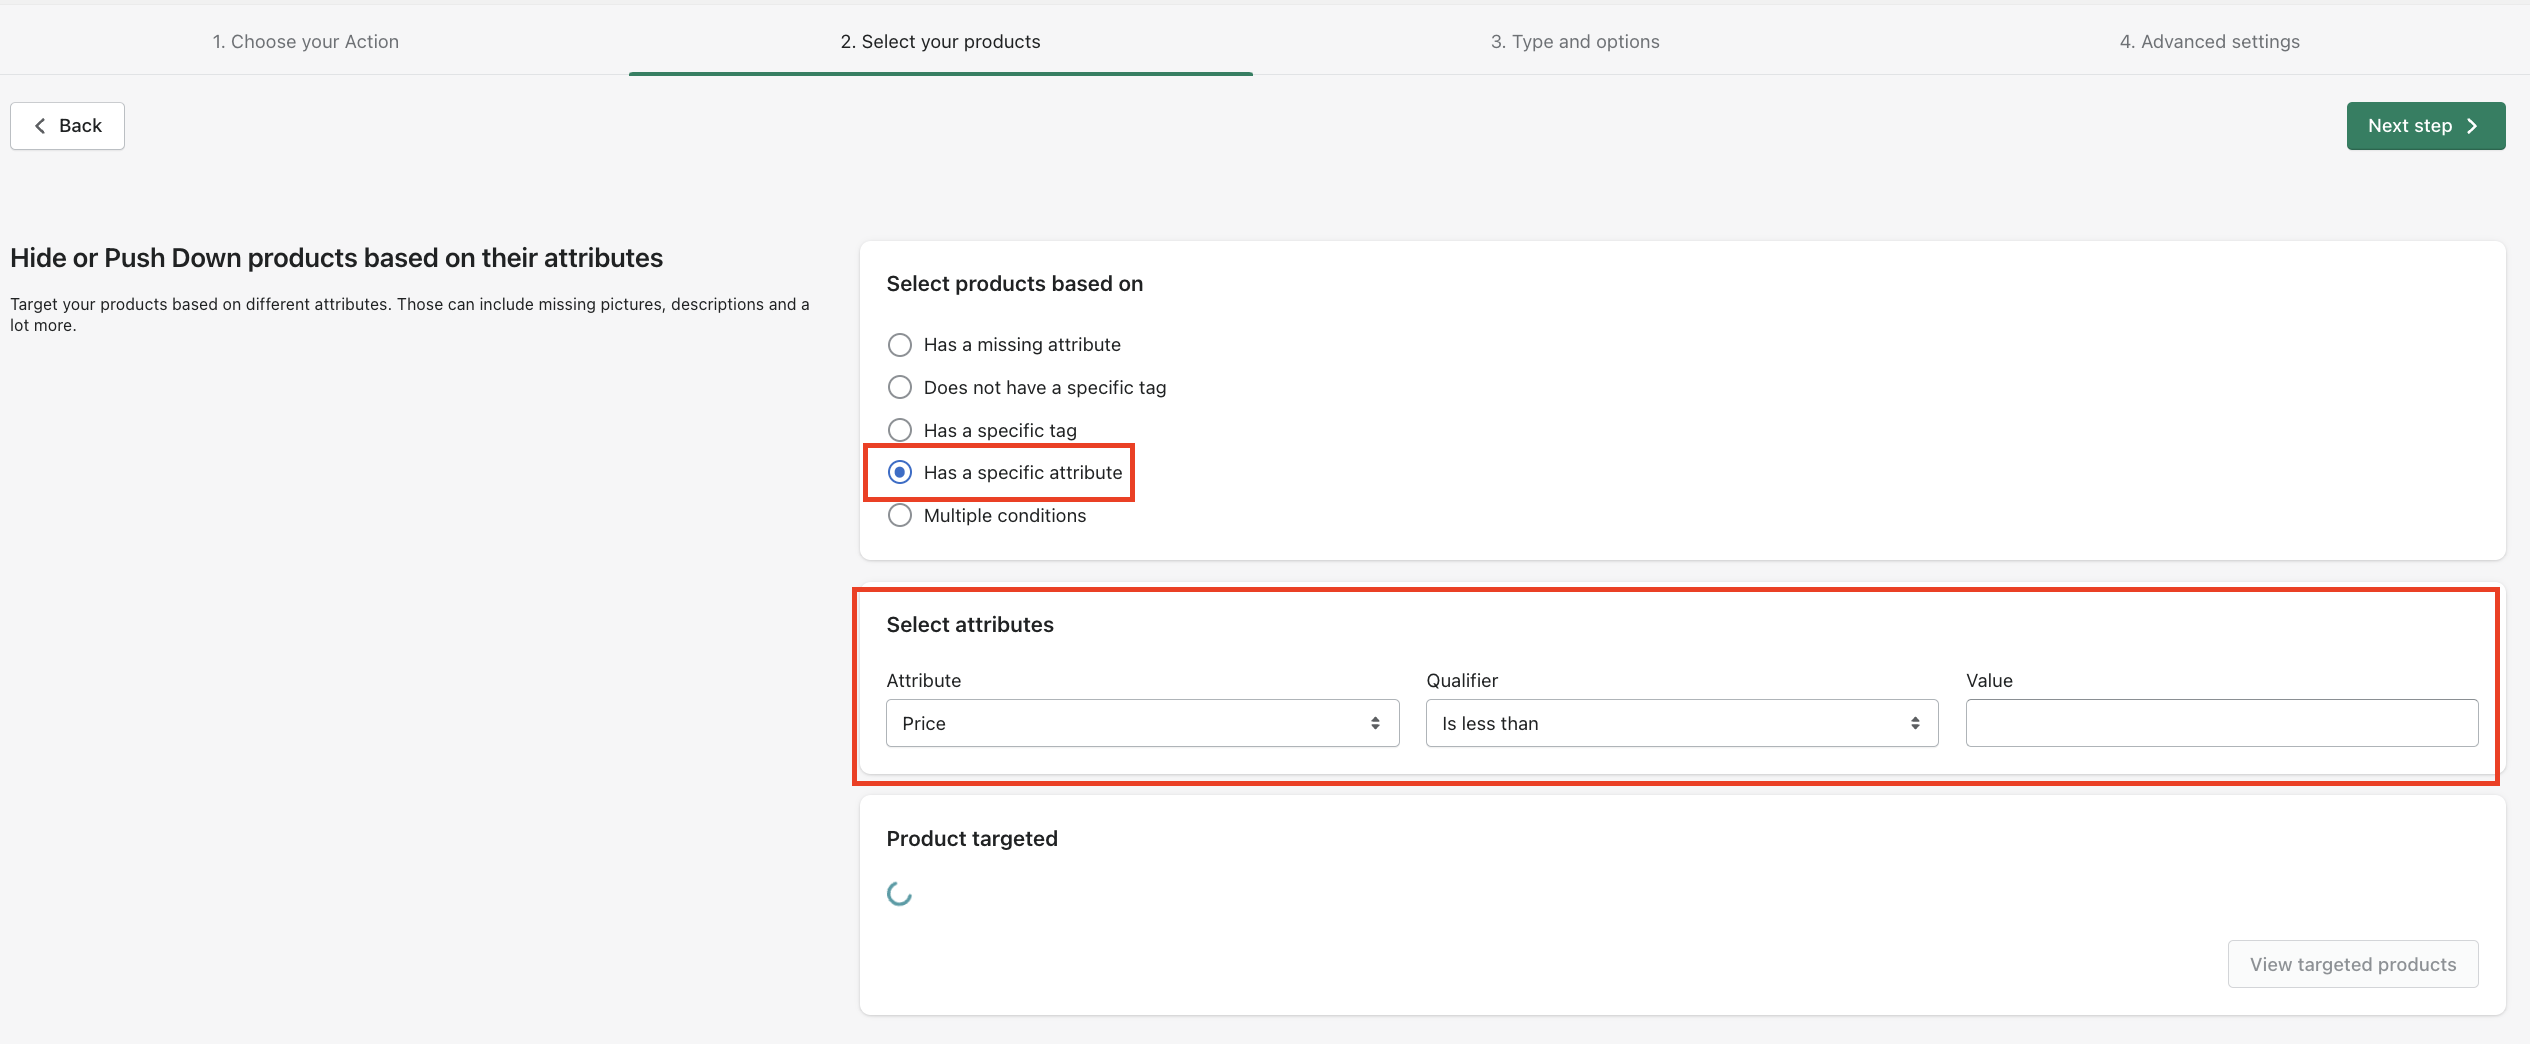
Task: Choose the 'Multiple conditions' radio option
Action: point(900,515)
